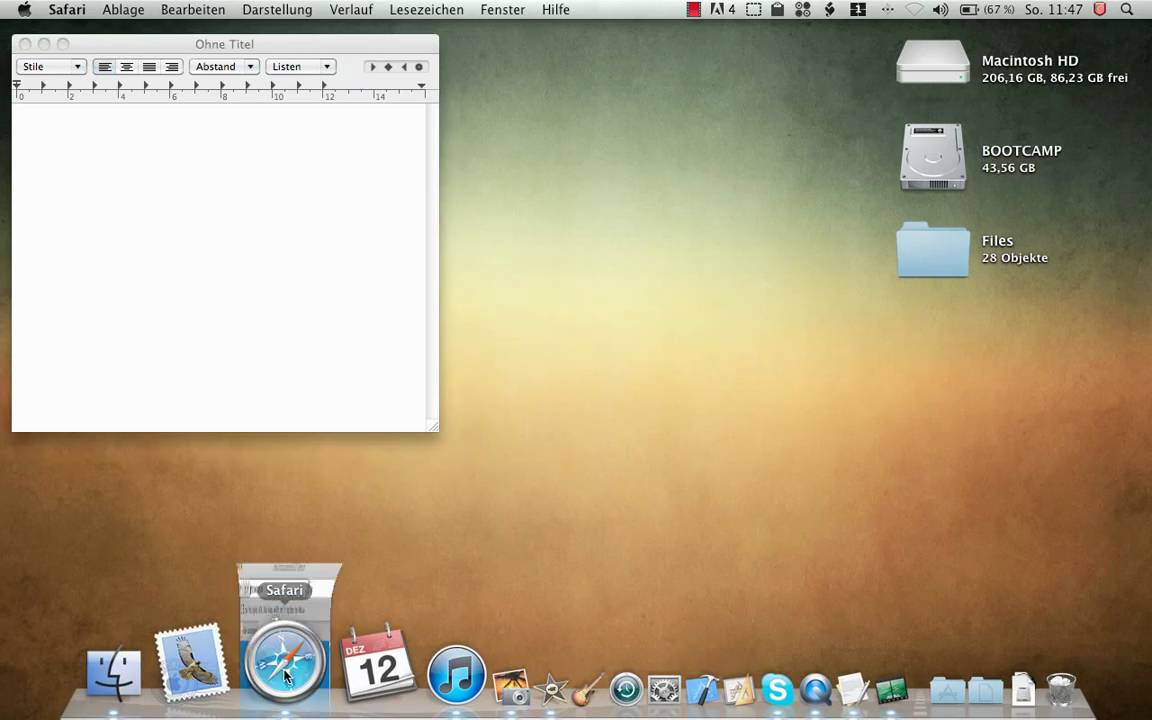Open the Safari application menu

[67, 10]
